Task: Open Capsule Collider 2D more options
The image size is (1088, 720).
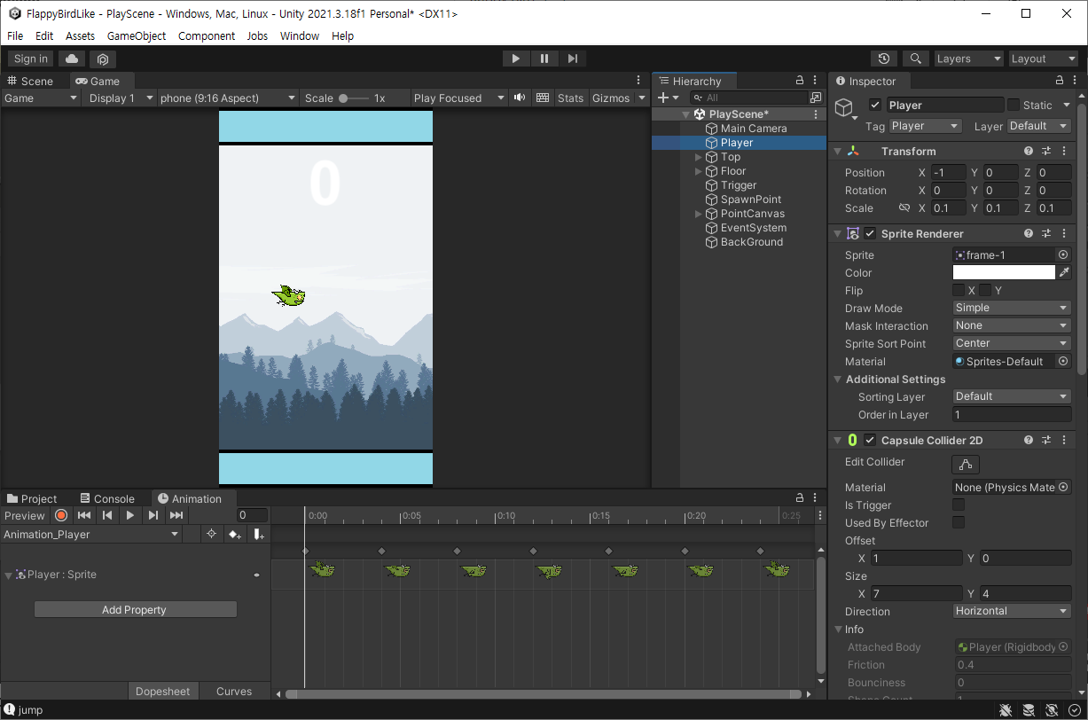Action: pyautogui.click(x=1064, y=440)
